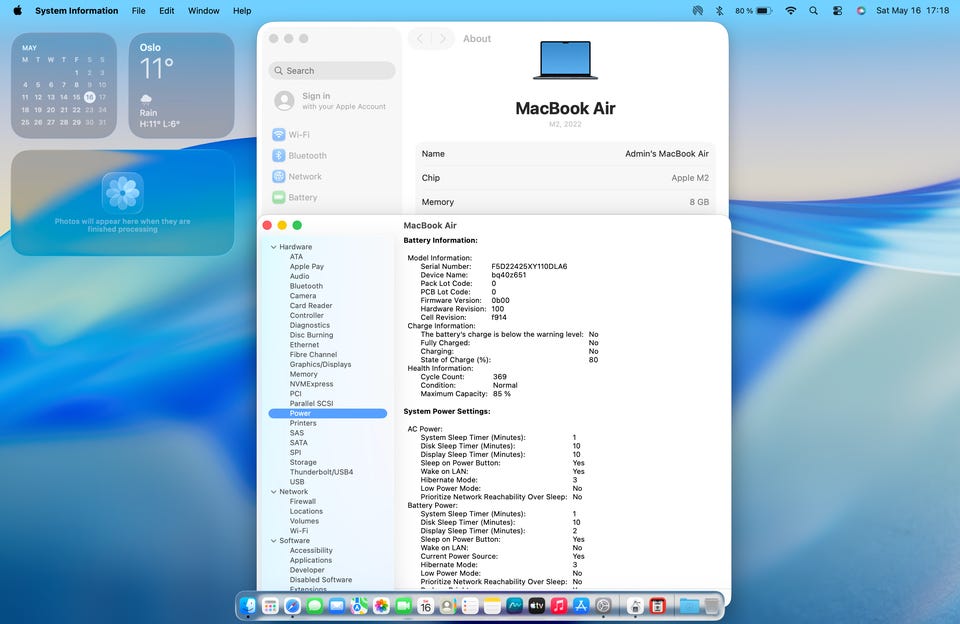
Task: Click Battery icon in Settings sidebar
Action: 279,197
